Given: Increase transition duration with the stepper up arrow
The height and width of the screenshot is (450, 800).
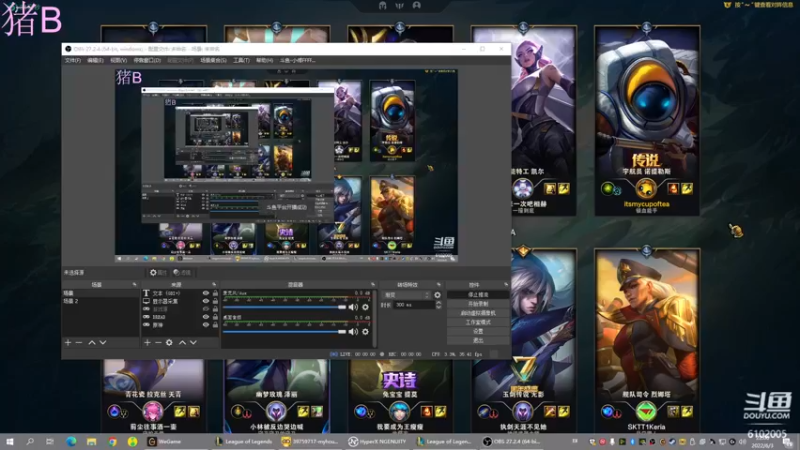Looking at the screenshot, I should click(x=438, y=303).
